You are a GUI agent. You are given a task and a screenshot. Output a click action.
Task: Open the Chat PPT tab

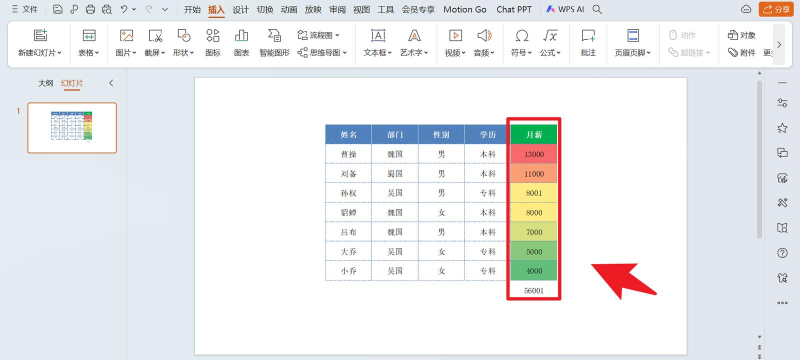pyautogui.click(x=514, y=9)
